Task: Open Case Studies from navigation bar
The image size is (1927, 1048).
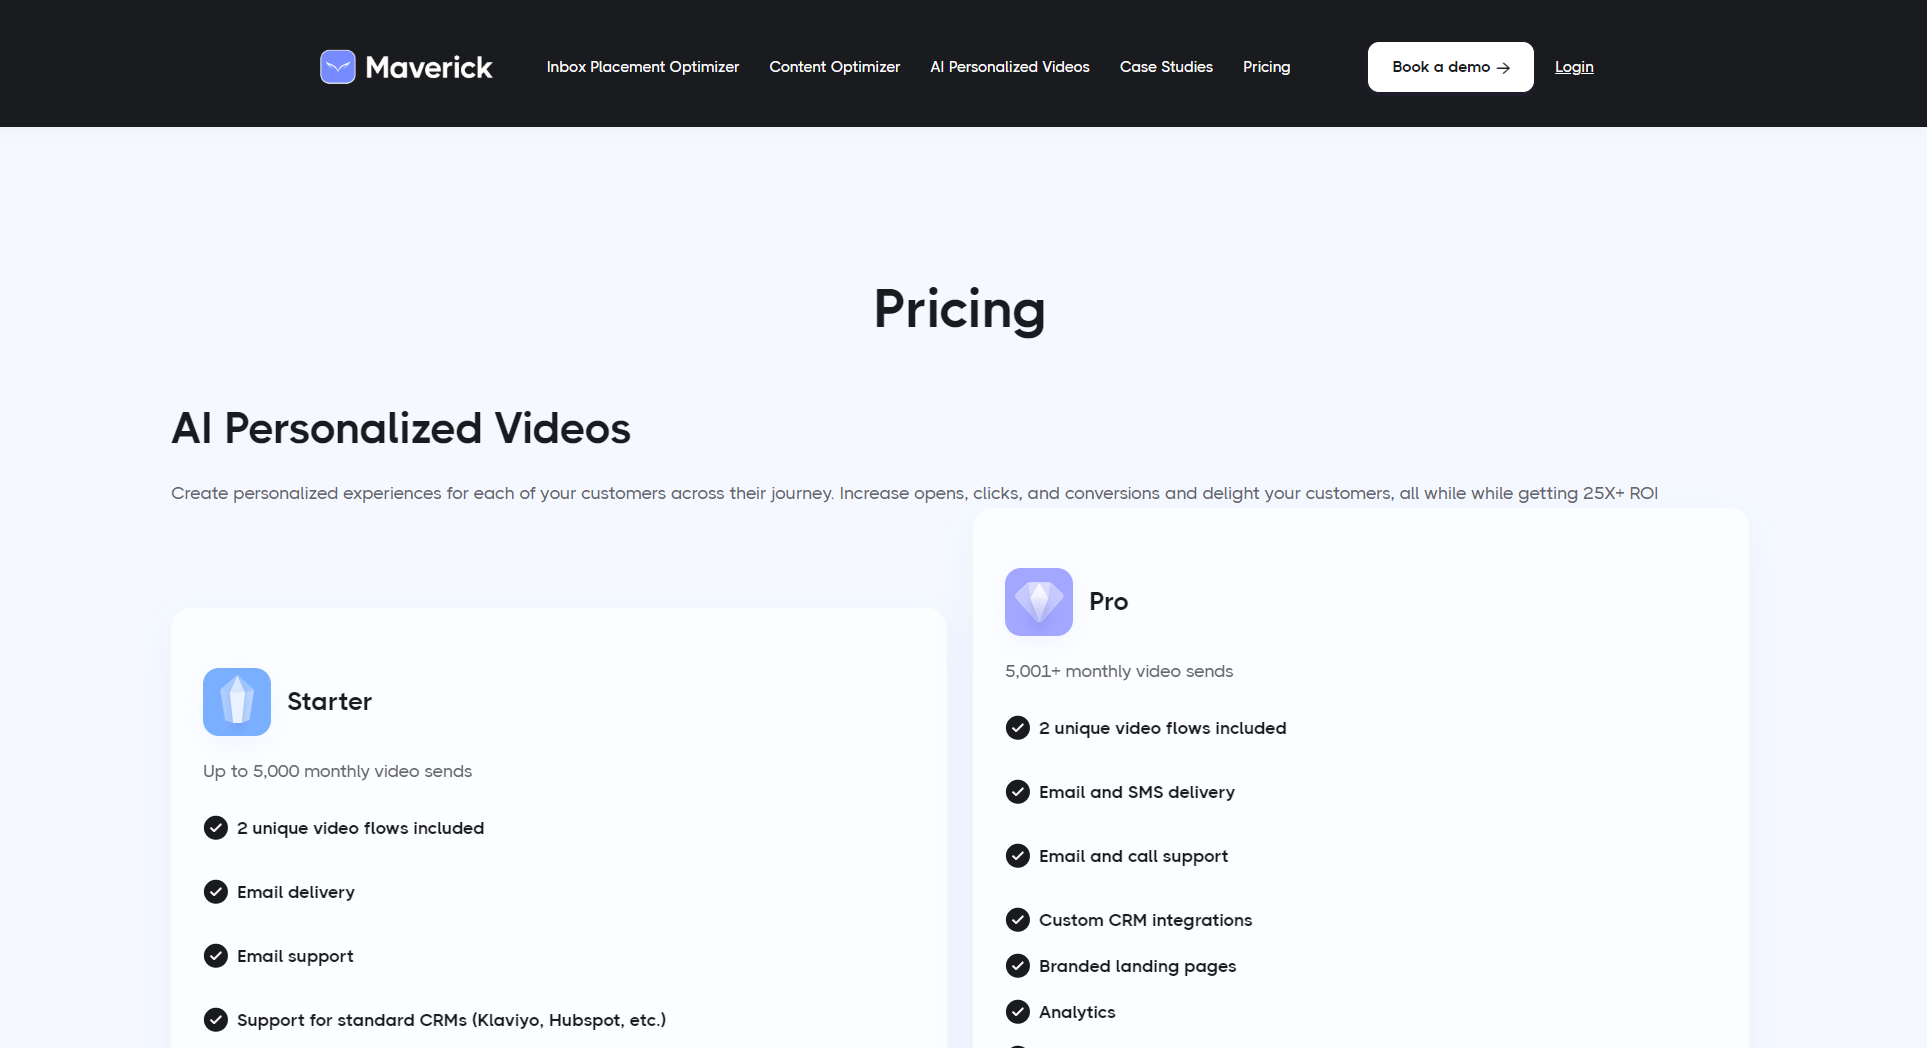Action: pyautogui.click(x=1166, y=67)
